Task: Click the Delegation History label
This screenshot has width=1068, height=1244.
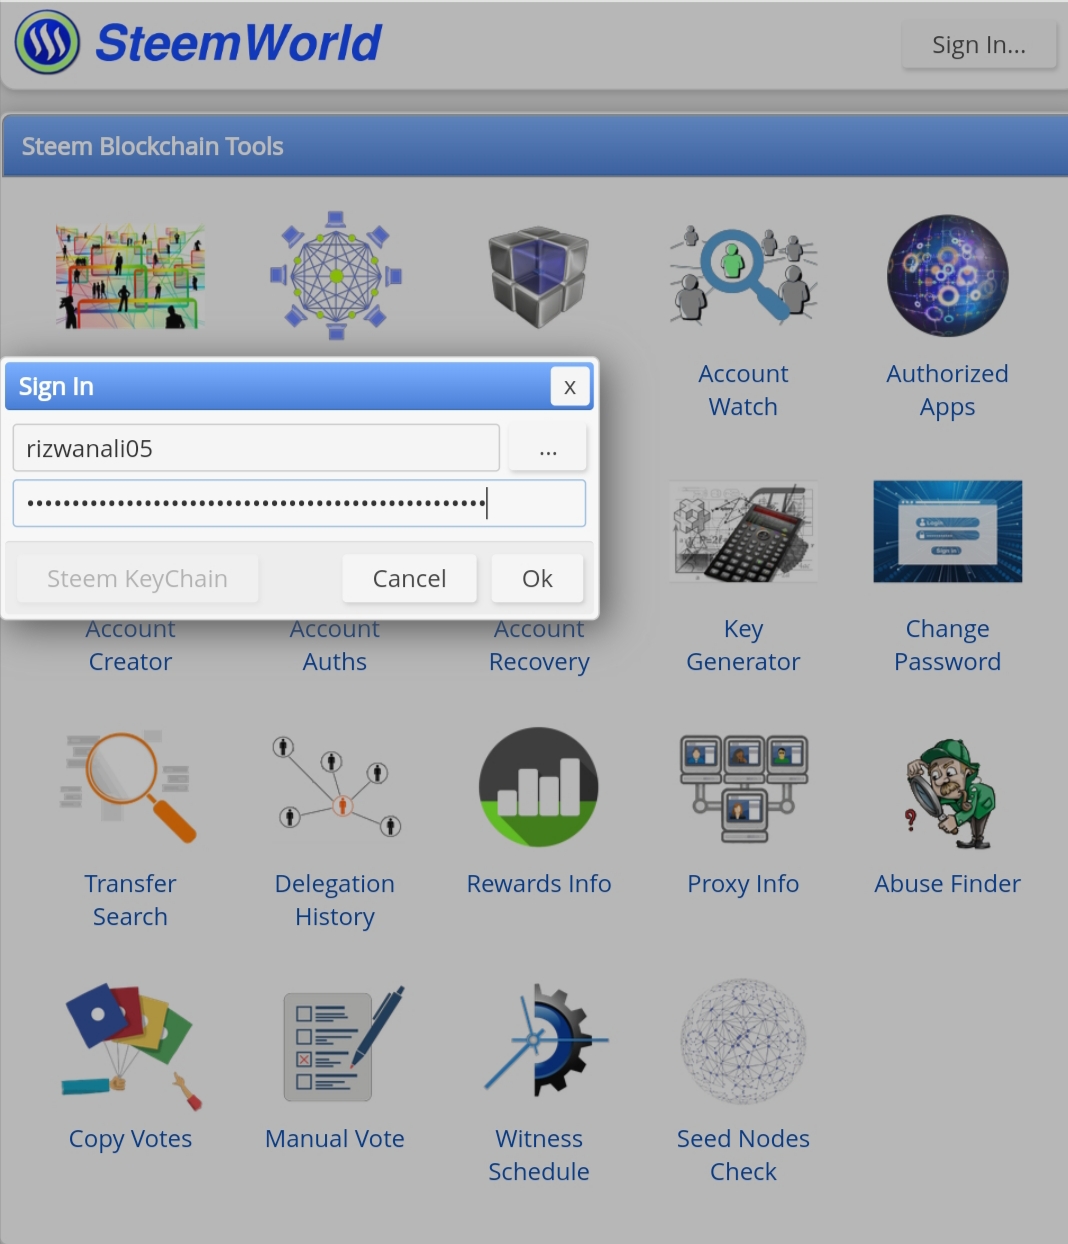Action: click(x=335, y=900)
